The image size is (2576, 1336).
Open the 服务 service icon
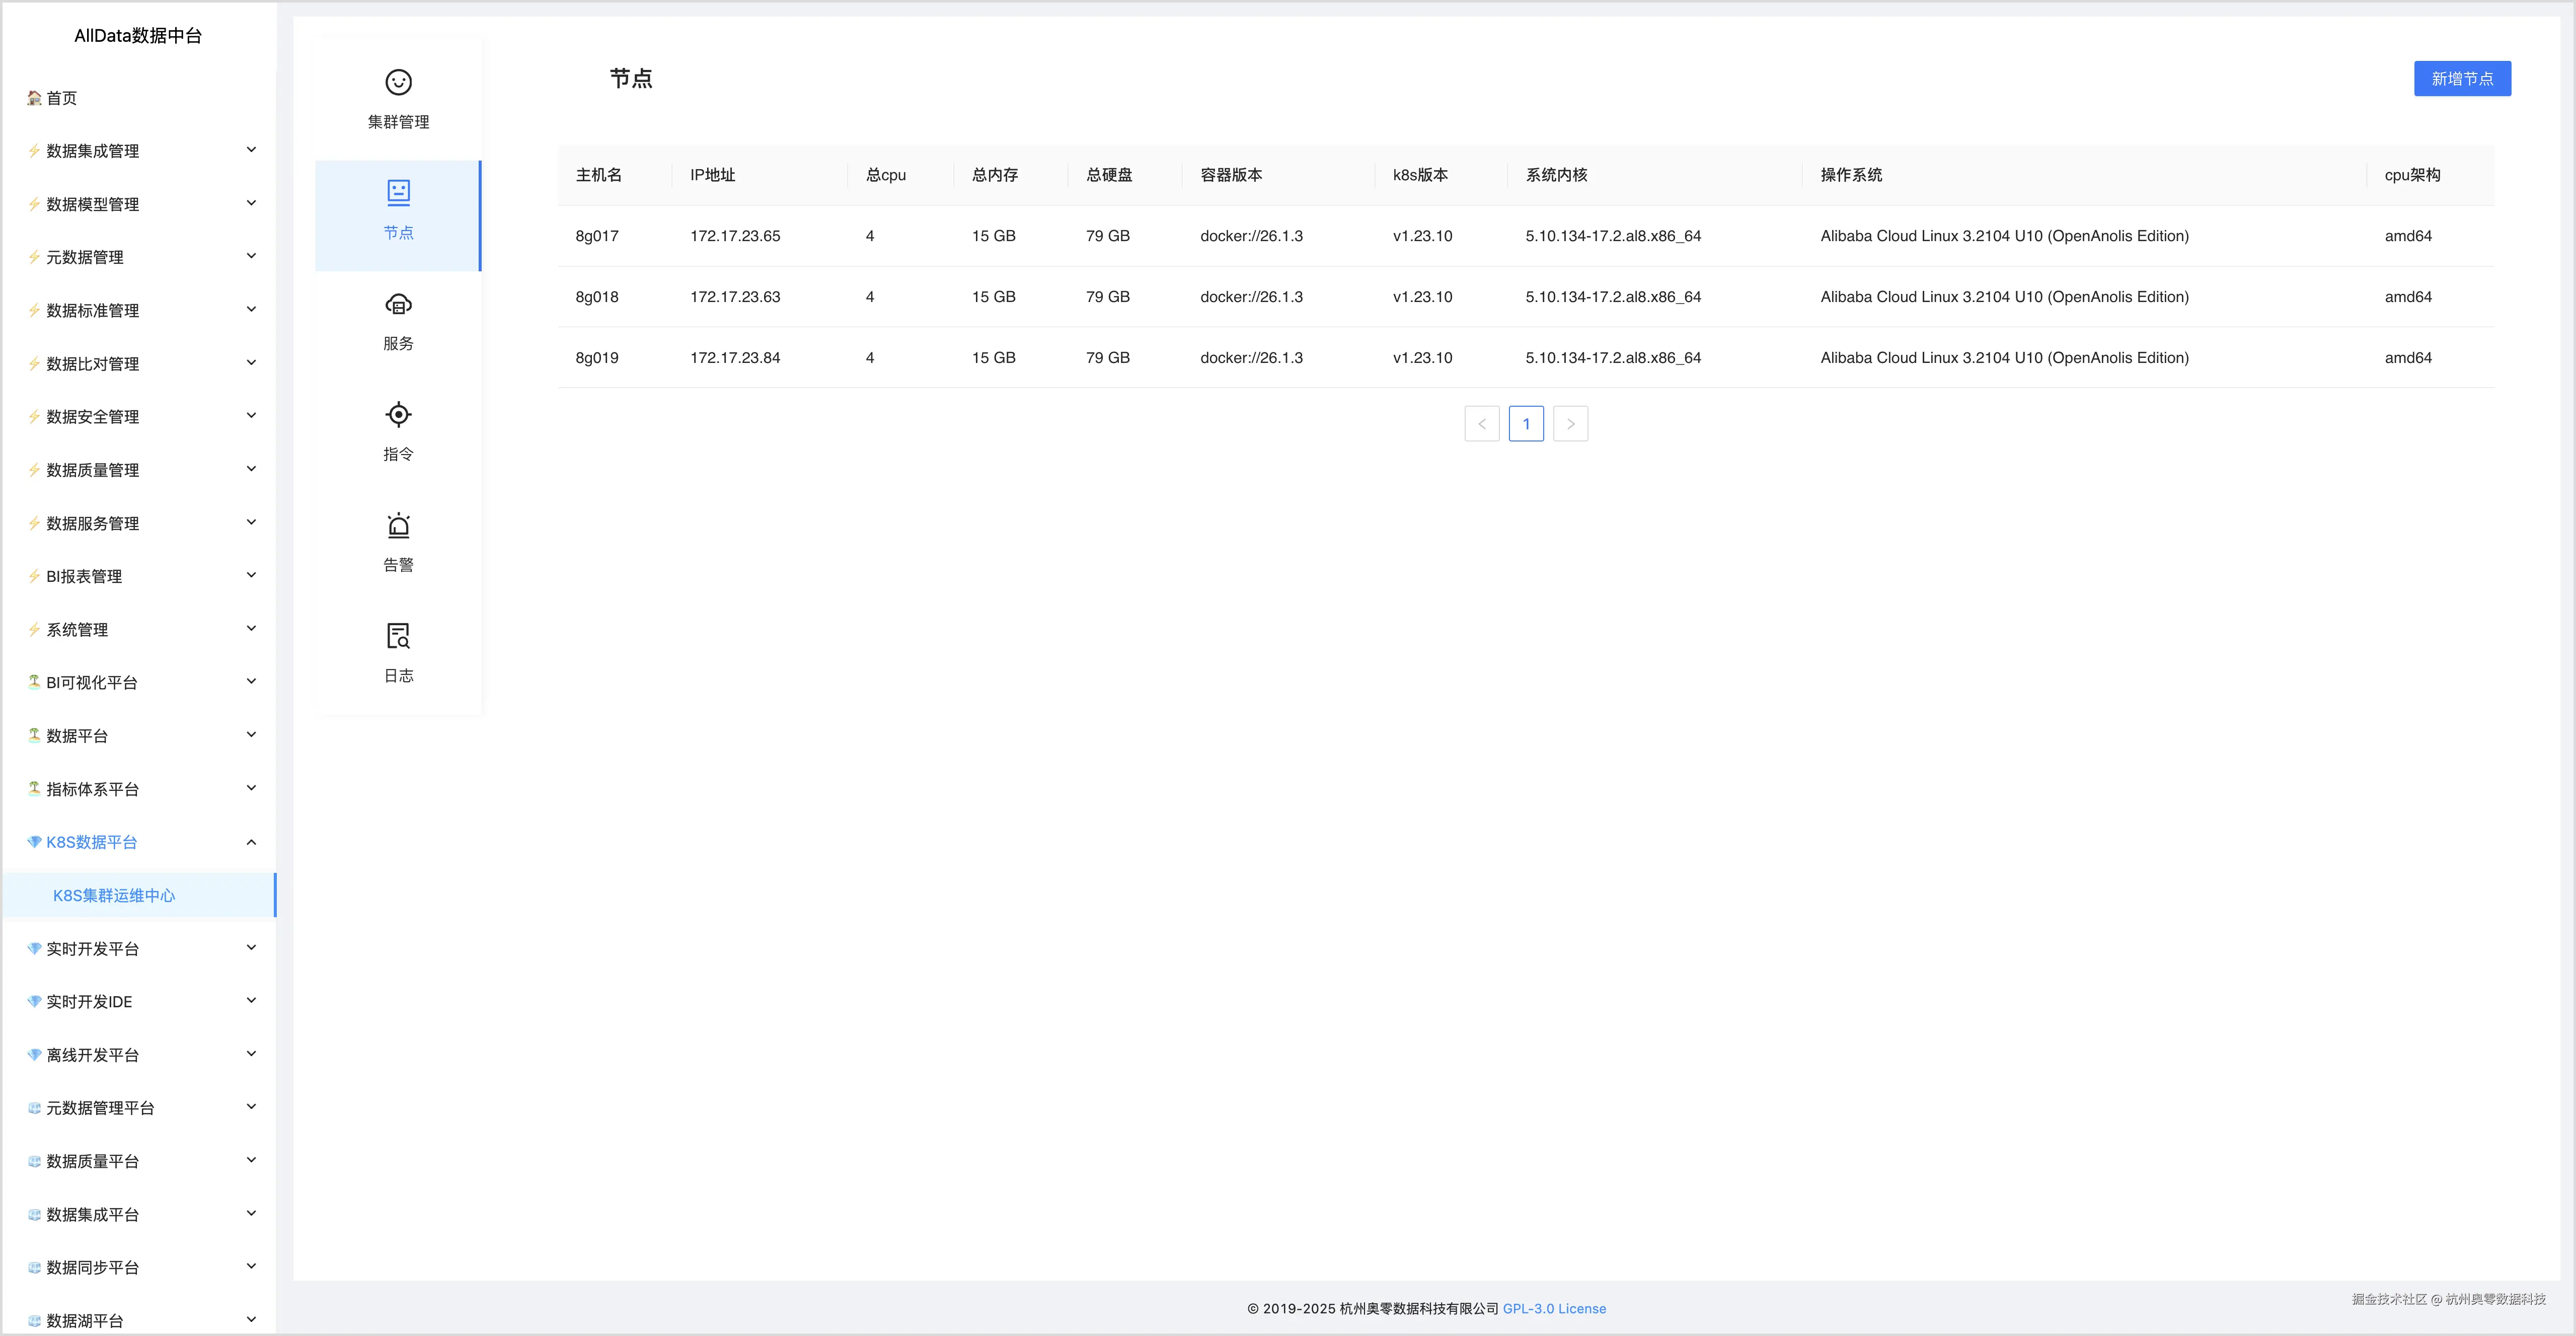tap(398, 304)
